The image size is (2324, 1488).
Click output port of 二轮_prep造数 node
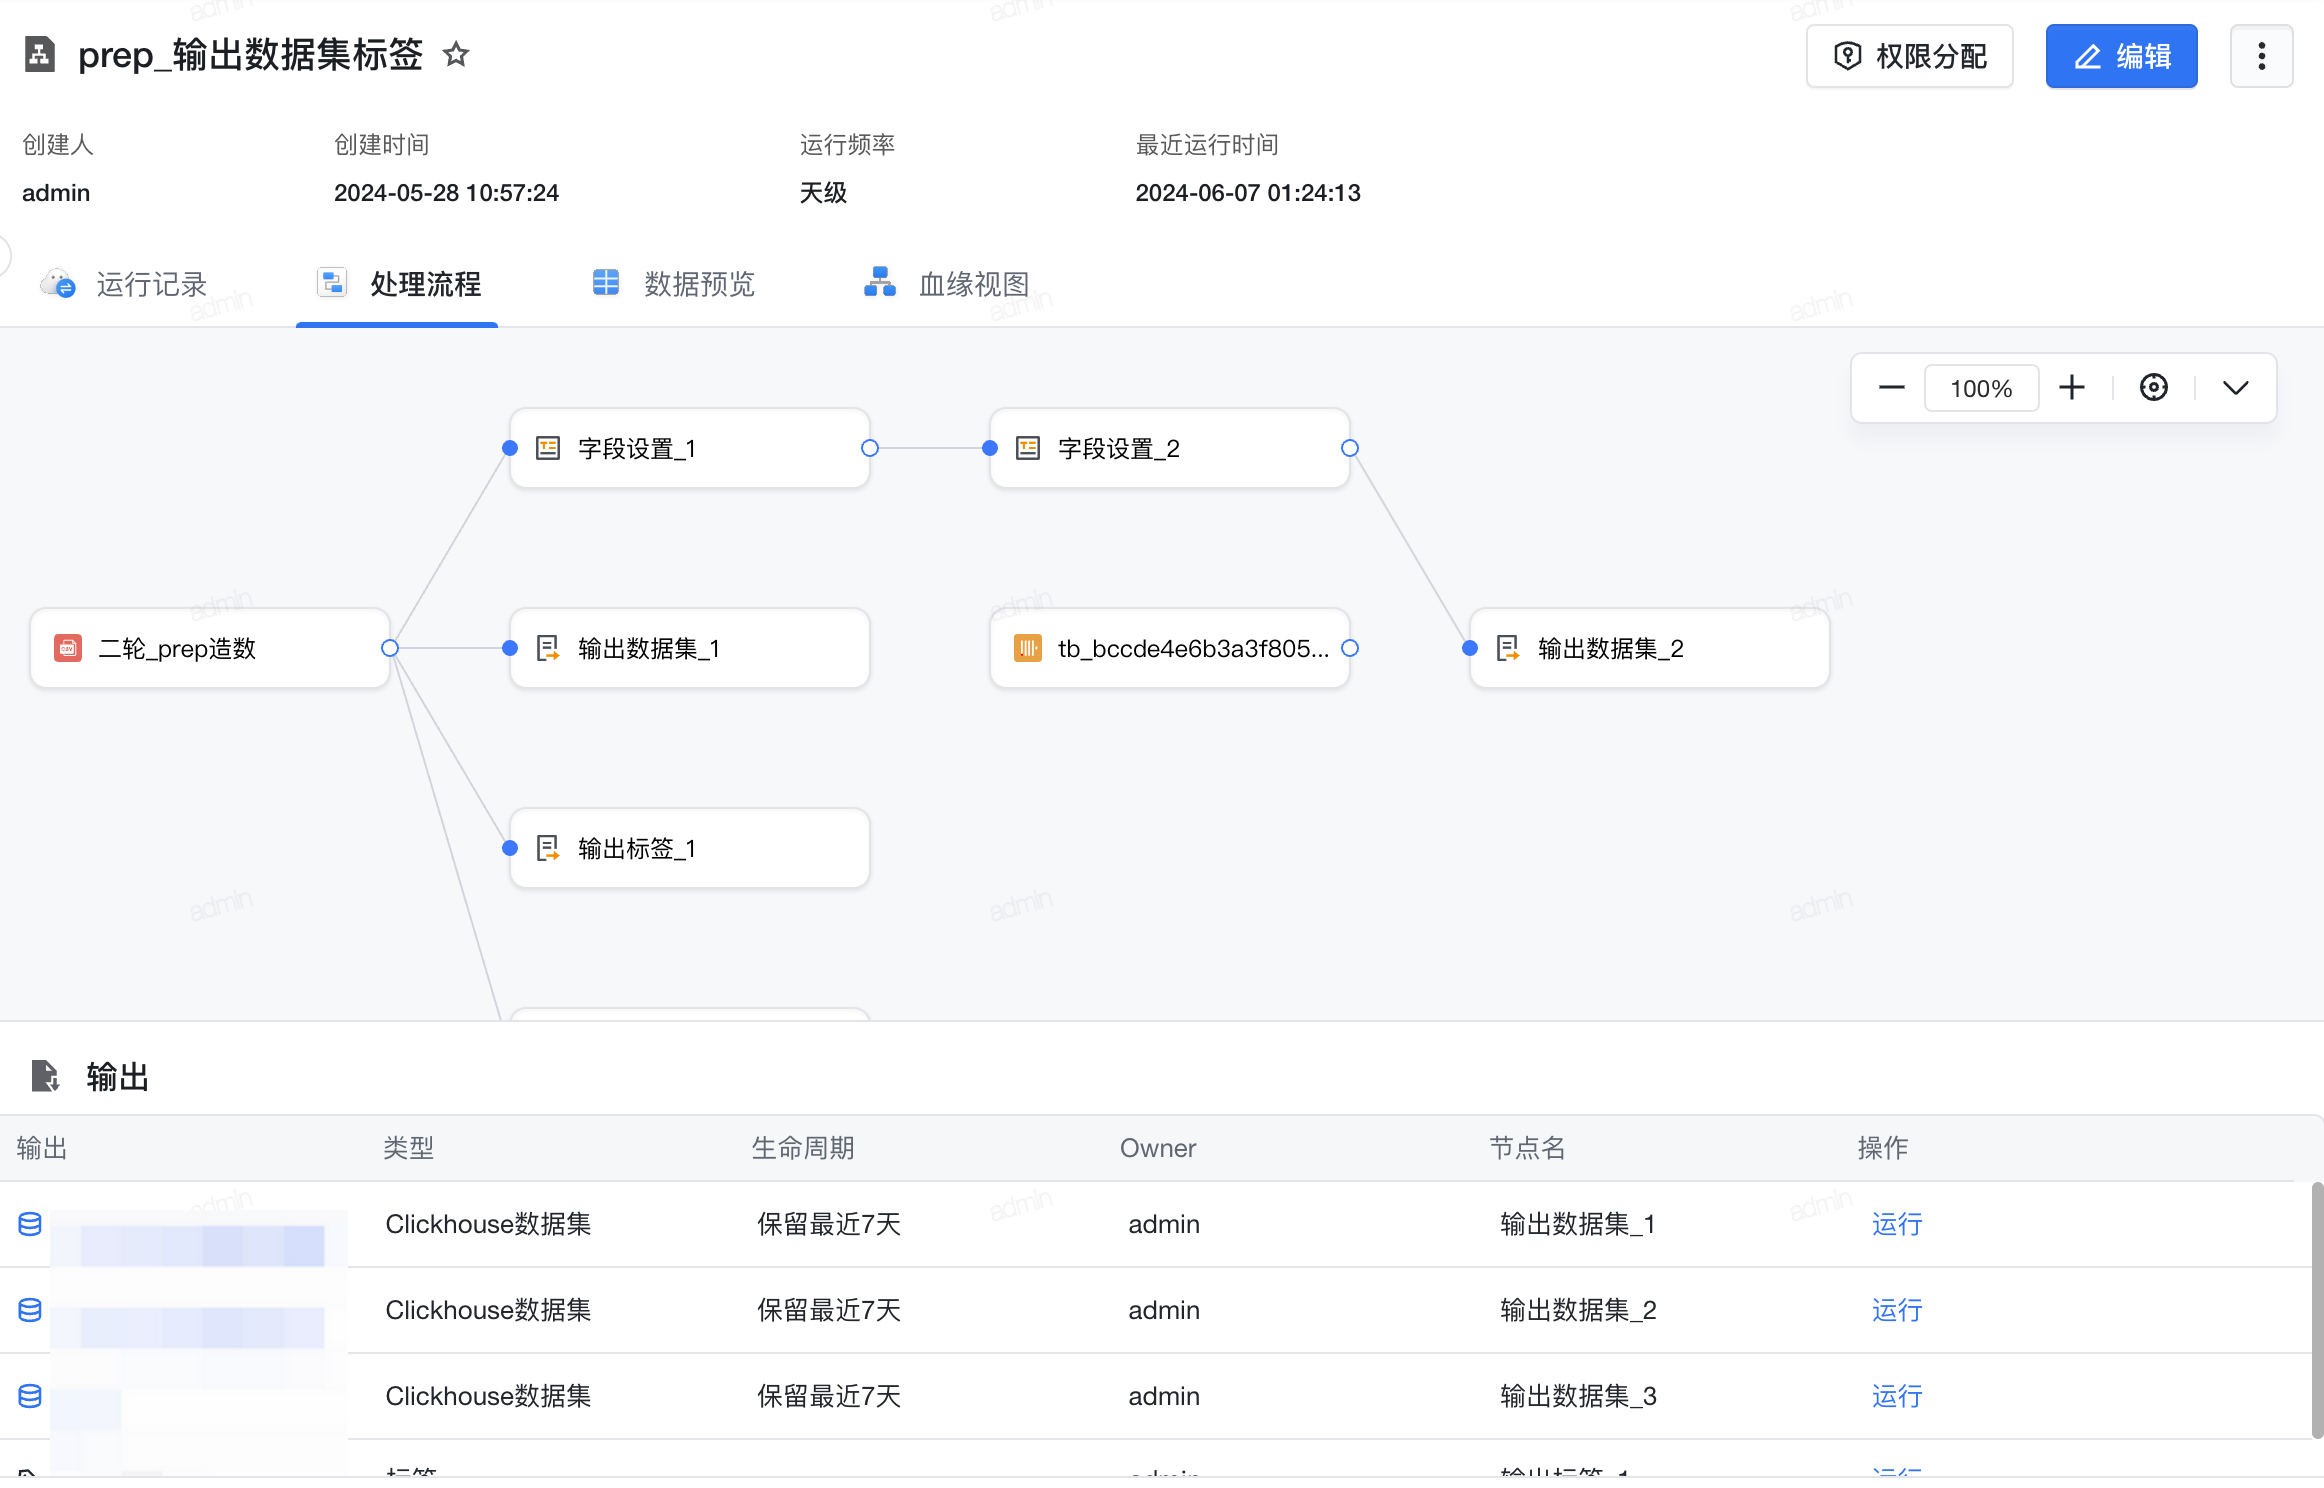click(x=390, y=648)
